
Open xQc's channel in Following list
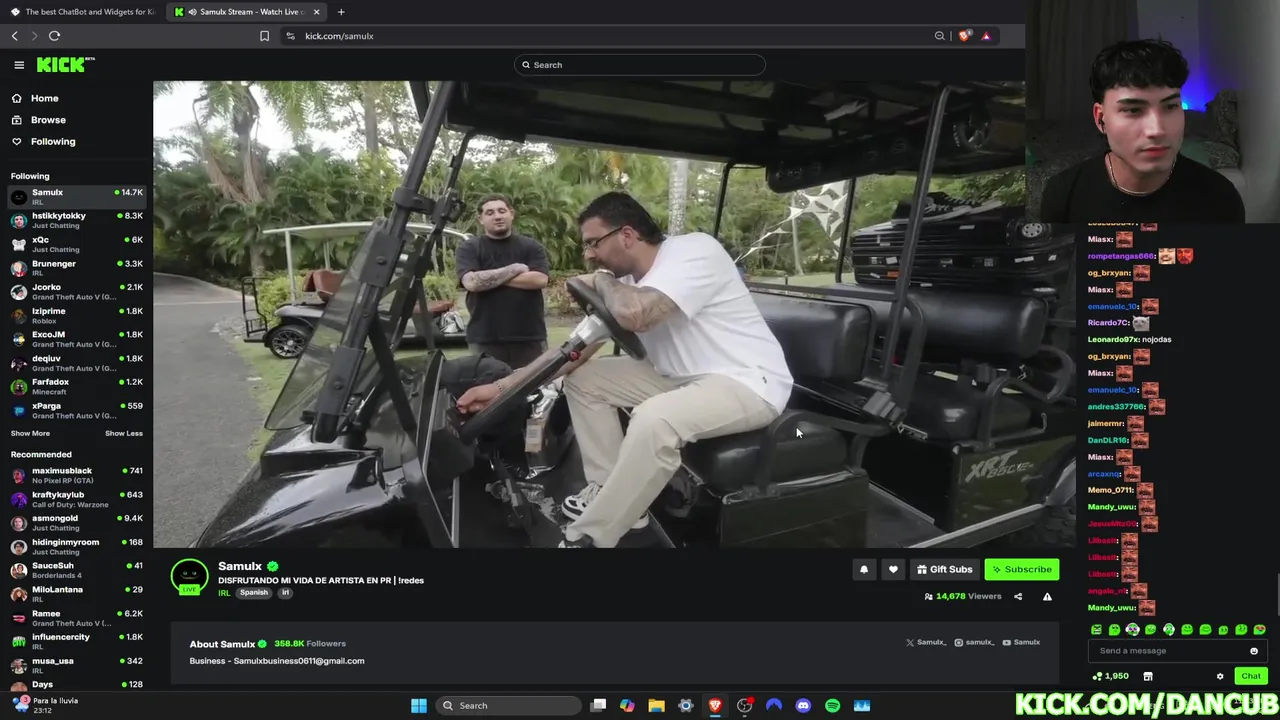tap(76, 244)
